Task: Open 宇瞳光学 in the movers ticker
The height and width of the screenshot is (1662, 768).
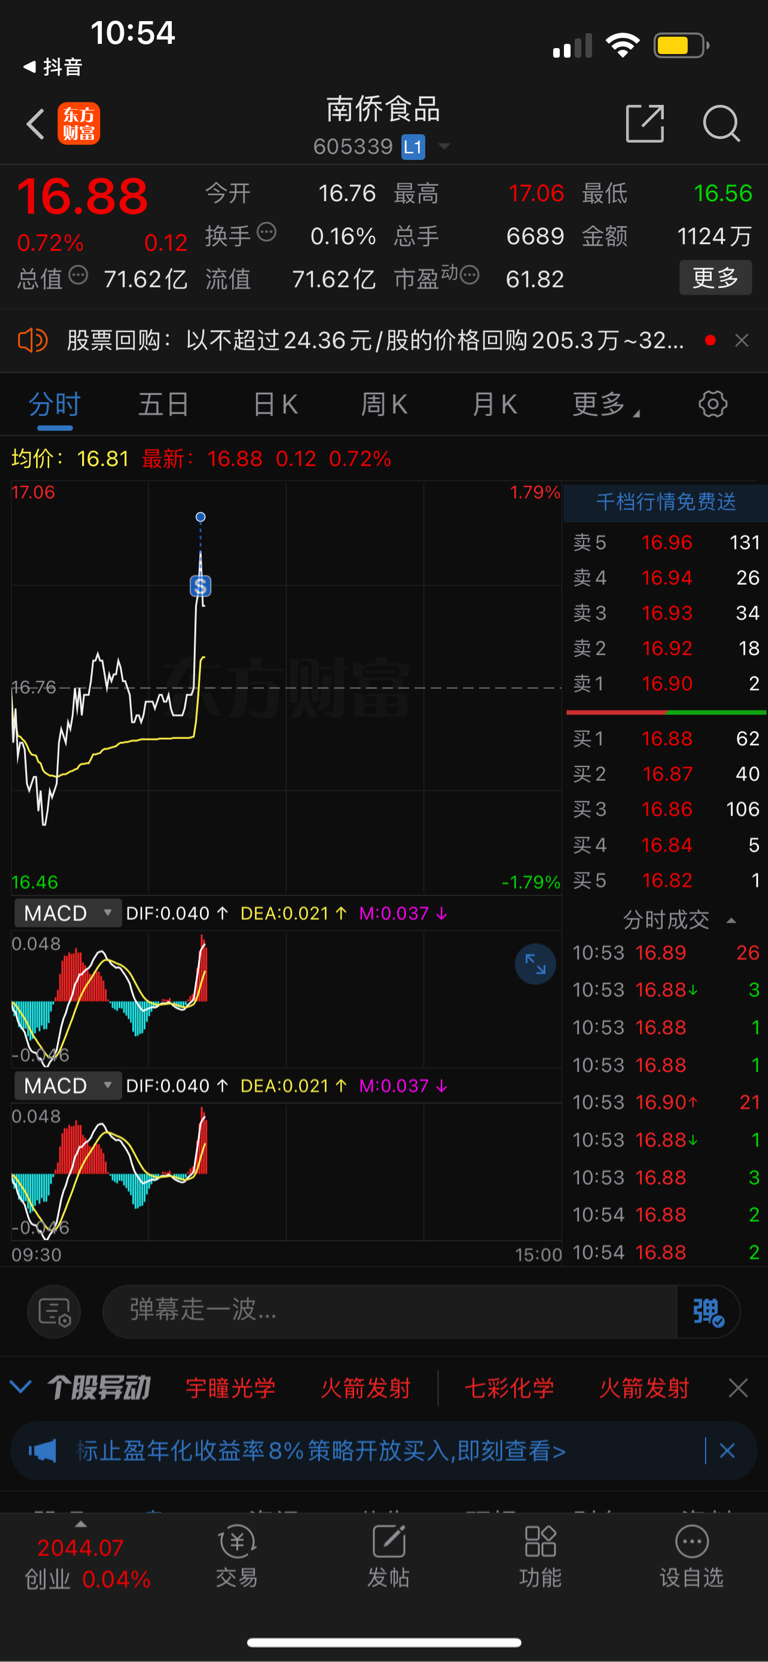Action: click(x=231, y=1388)
